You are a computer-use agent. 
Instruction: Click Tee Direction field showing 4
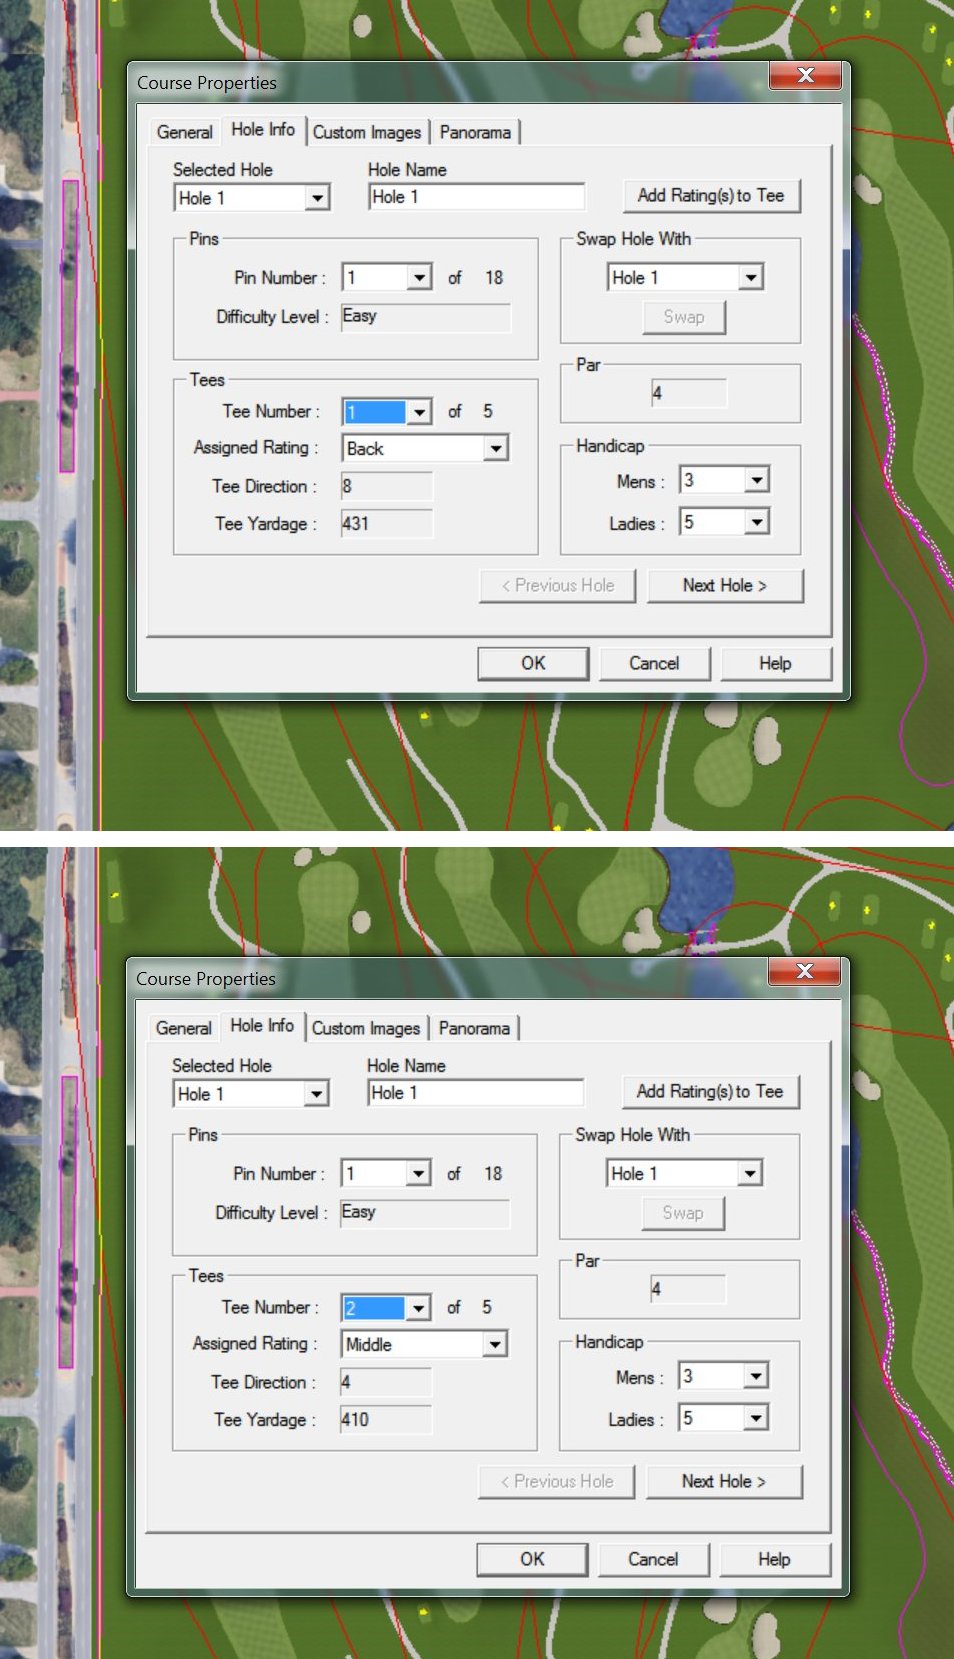pos(386,1383)
